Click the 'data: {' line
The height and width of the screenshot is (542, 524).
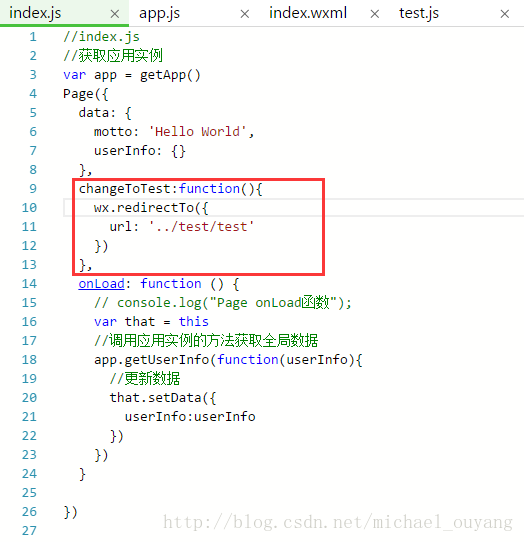tap(105, 113)
